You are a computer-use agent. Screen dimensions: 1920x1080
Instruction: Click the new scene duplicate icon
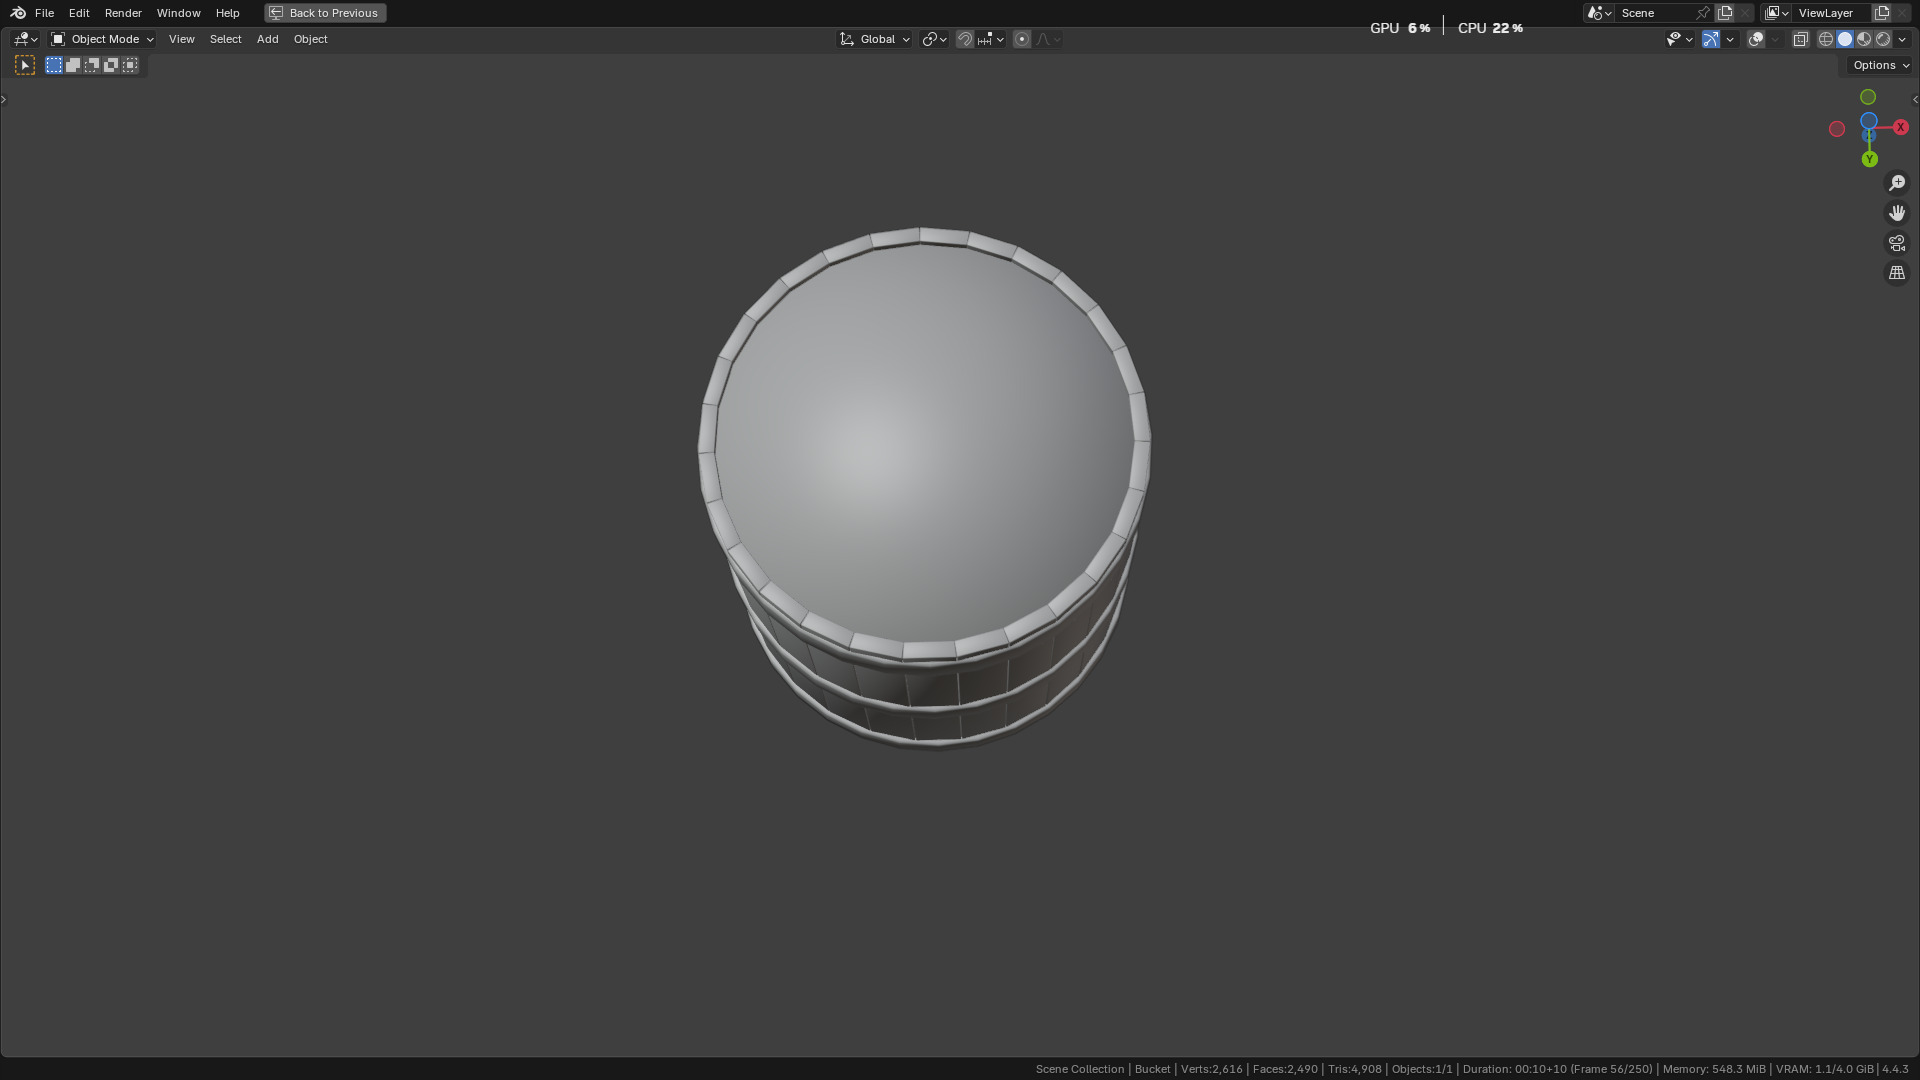point(1725,13)
